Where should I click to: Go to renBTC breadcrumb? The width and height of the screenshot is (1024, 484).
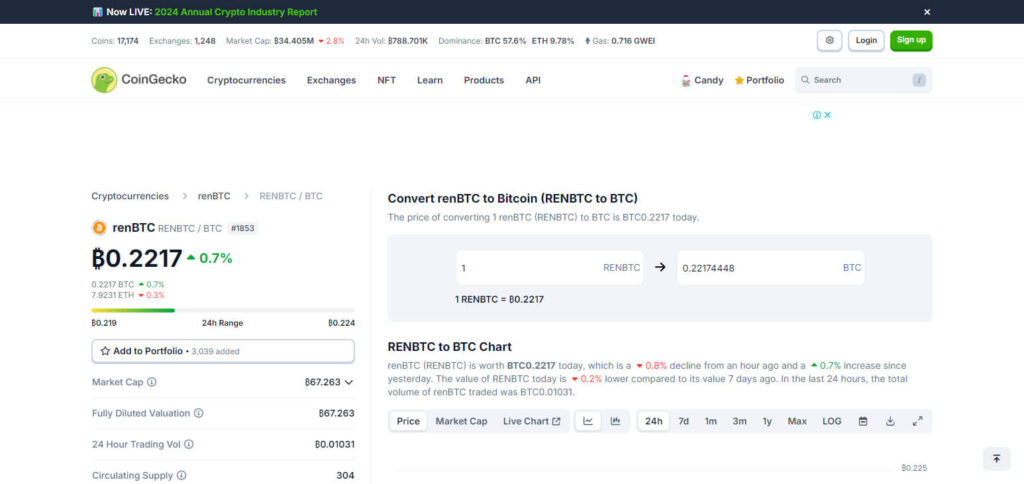tap(214, 196)
